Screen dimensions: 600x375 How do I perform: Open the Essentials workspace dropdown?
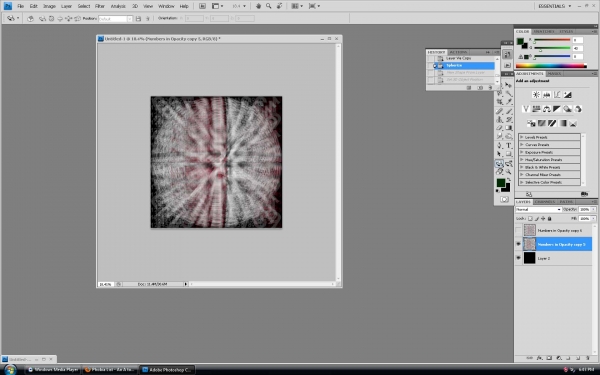pyautogui.click(x=554, y=6)
